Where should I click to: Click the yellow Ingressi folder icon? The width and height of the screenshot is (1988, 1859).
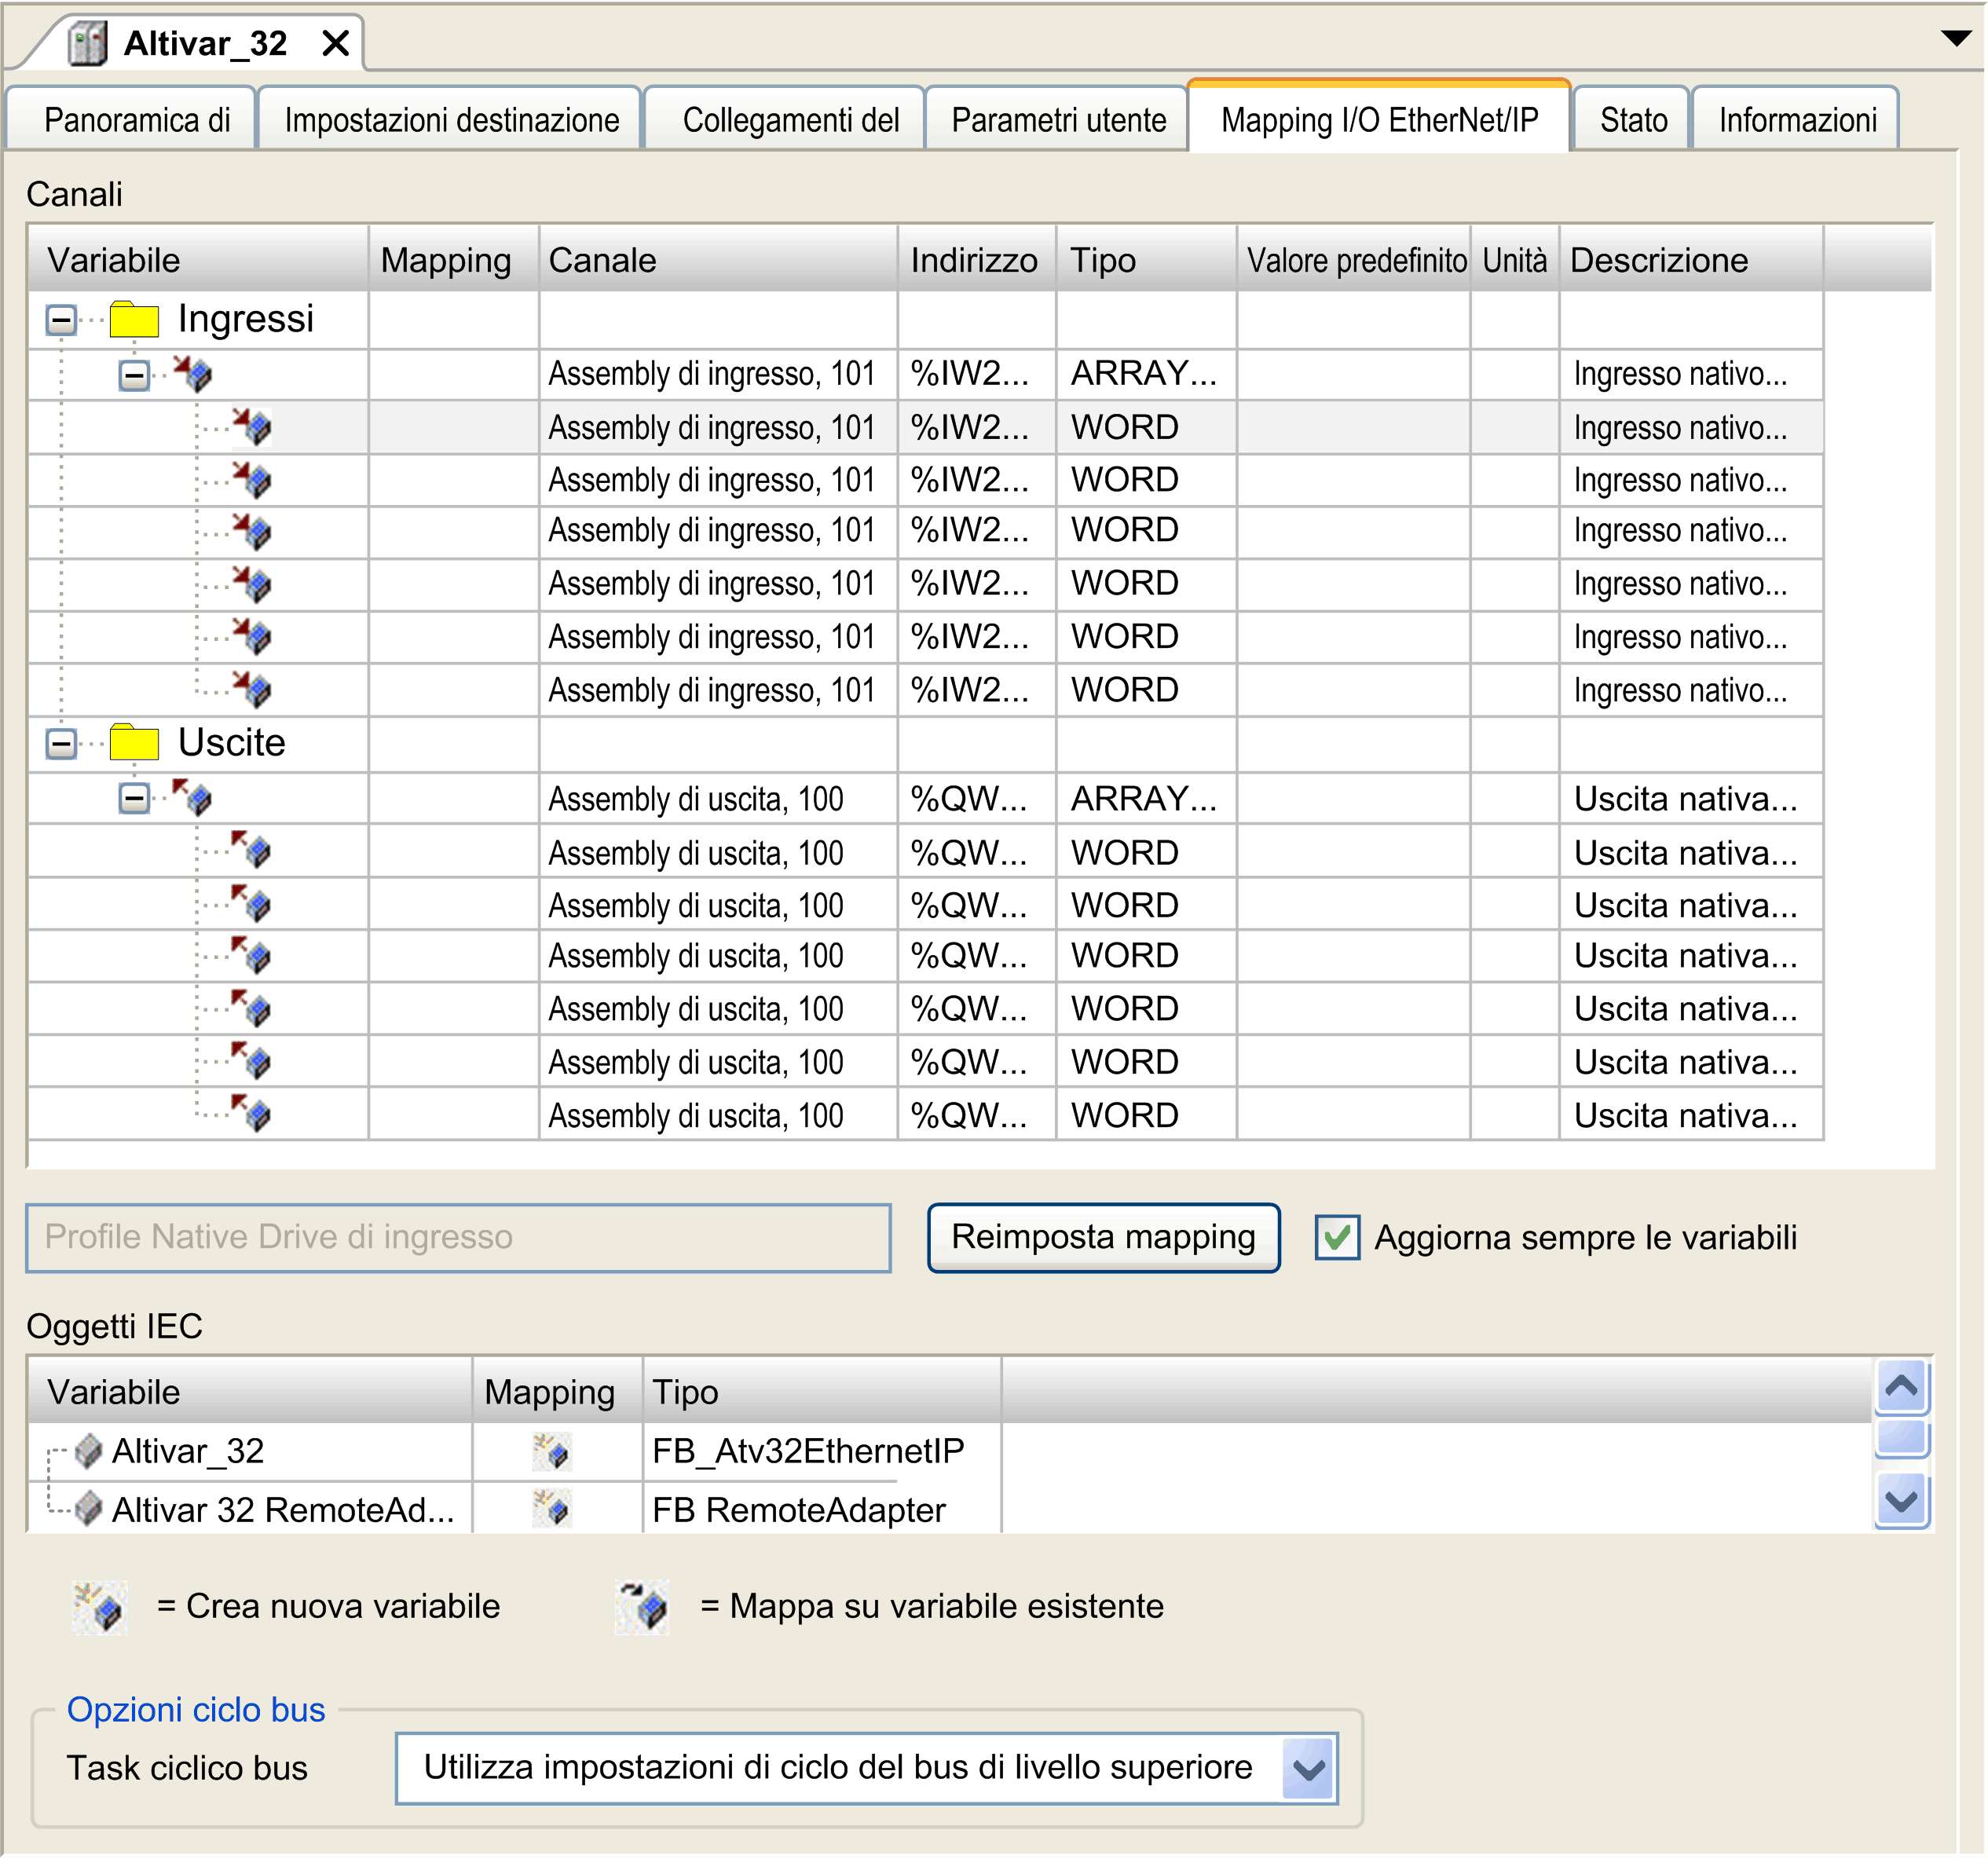tap(134, 320)
